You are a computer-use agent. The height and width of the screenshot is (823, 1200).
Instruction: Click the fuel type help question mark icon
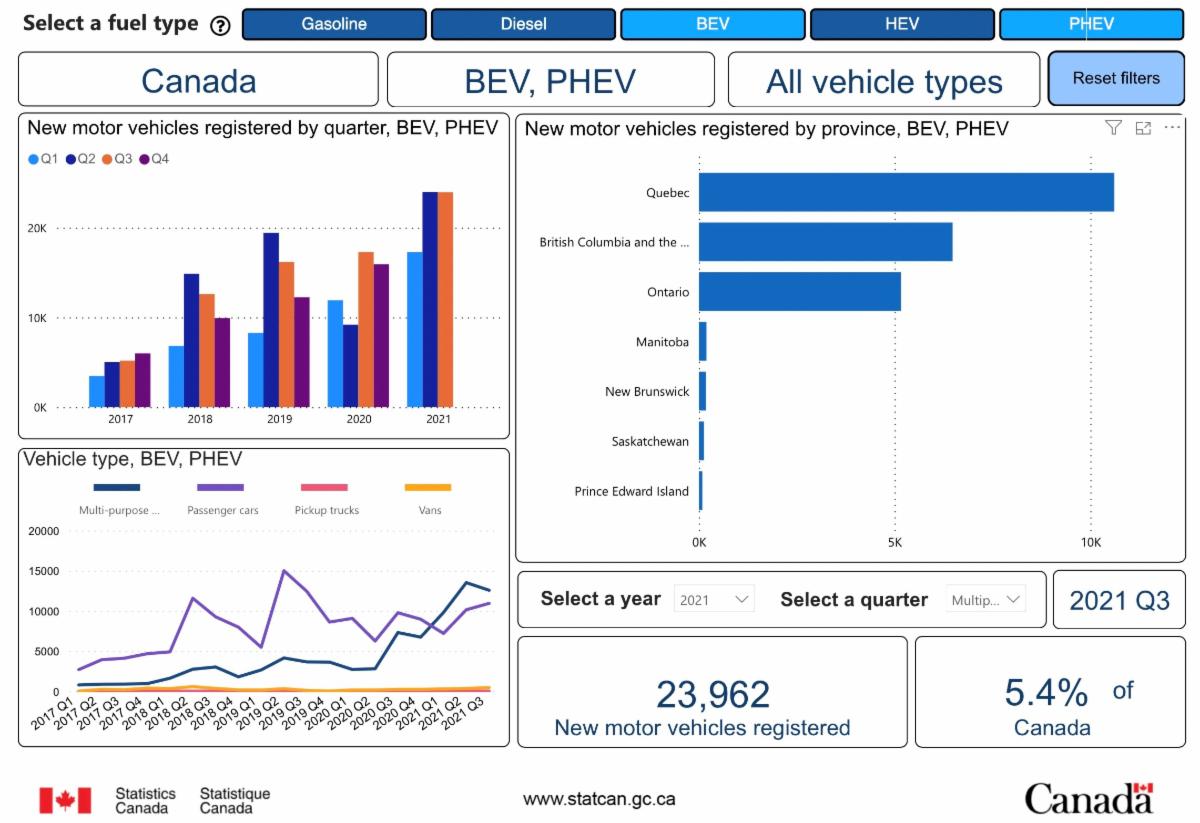pos(221,26)
